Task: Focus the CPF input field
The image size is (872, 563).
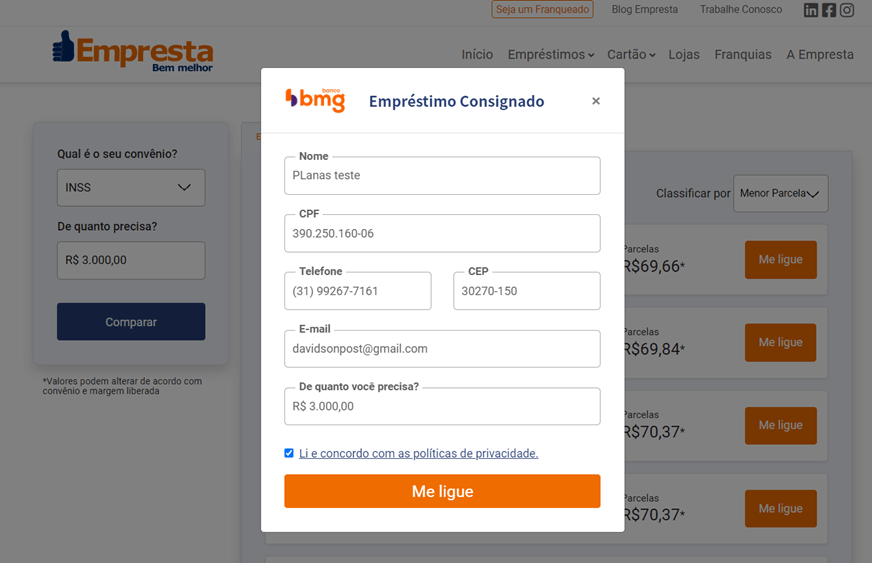Action: (x=442, y=233)
